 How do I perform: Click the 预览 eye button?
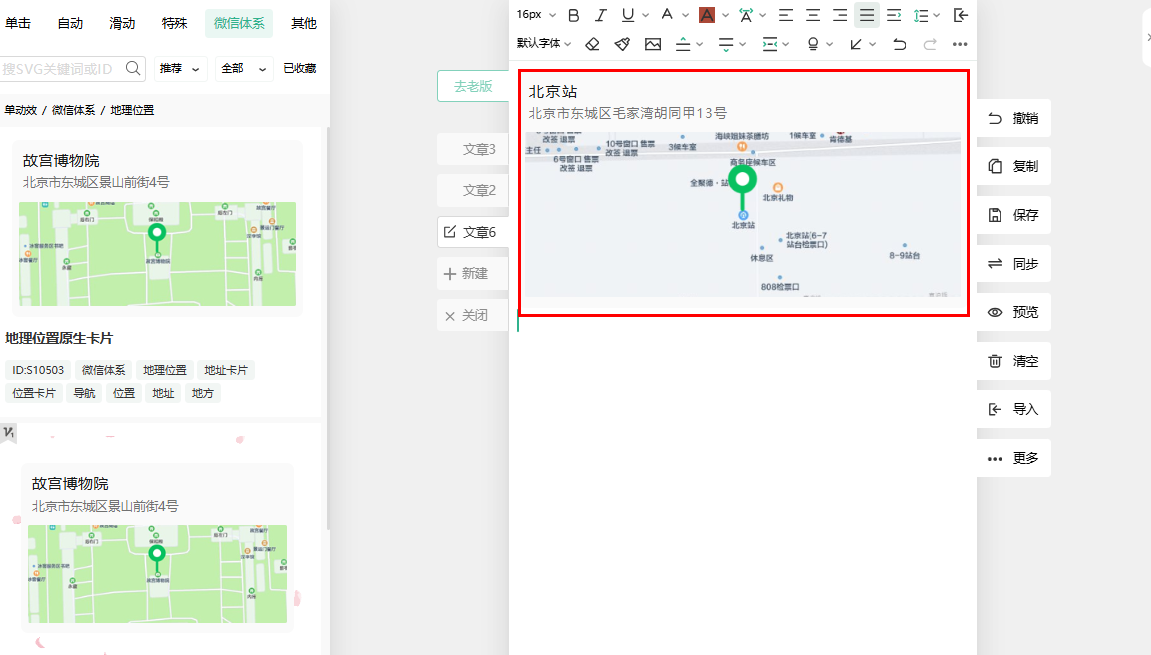[x=1013, y=312]
